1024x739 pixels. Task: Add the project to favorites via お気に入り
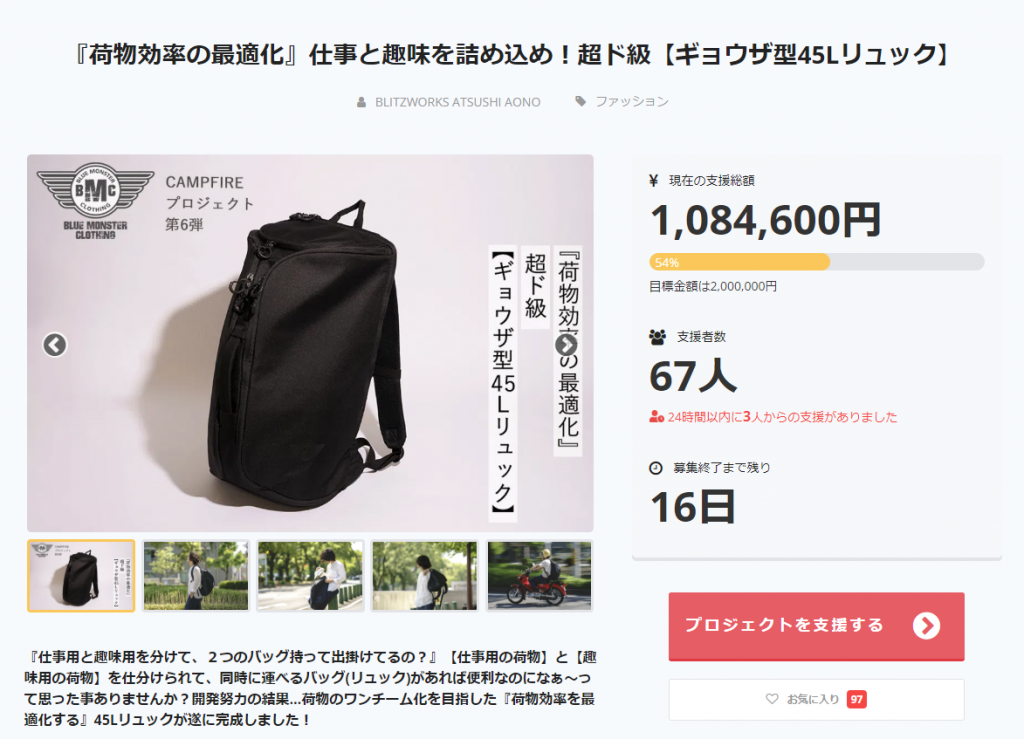816,699
